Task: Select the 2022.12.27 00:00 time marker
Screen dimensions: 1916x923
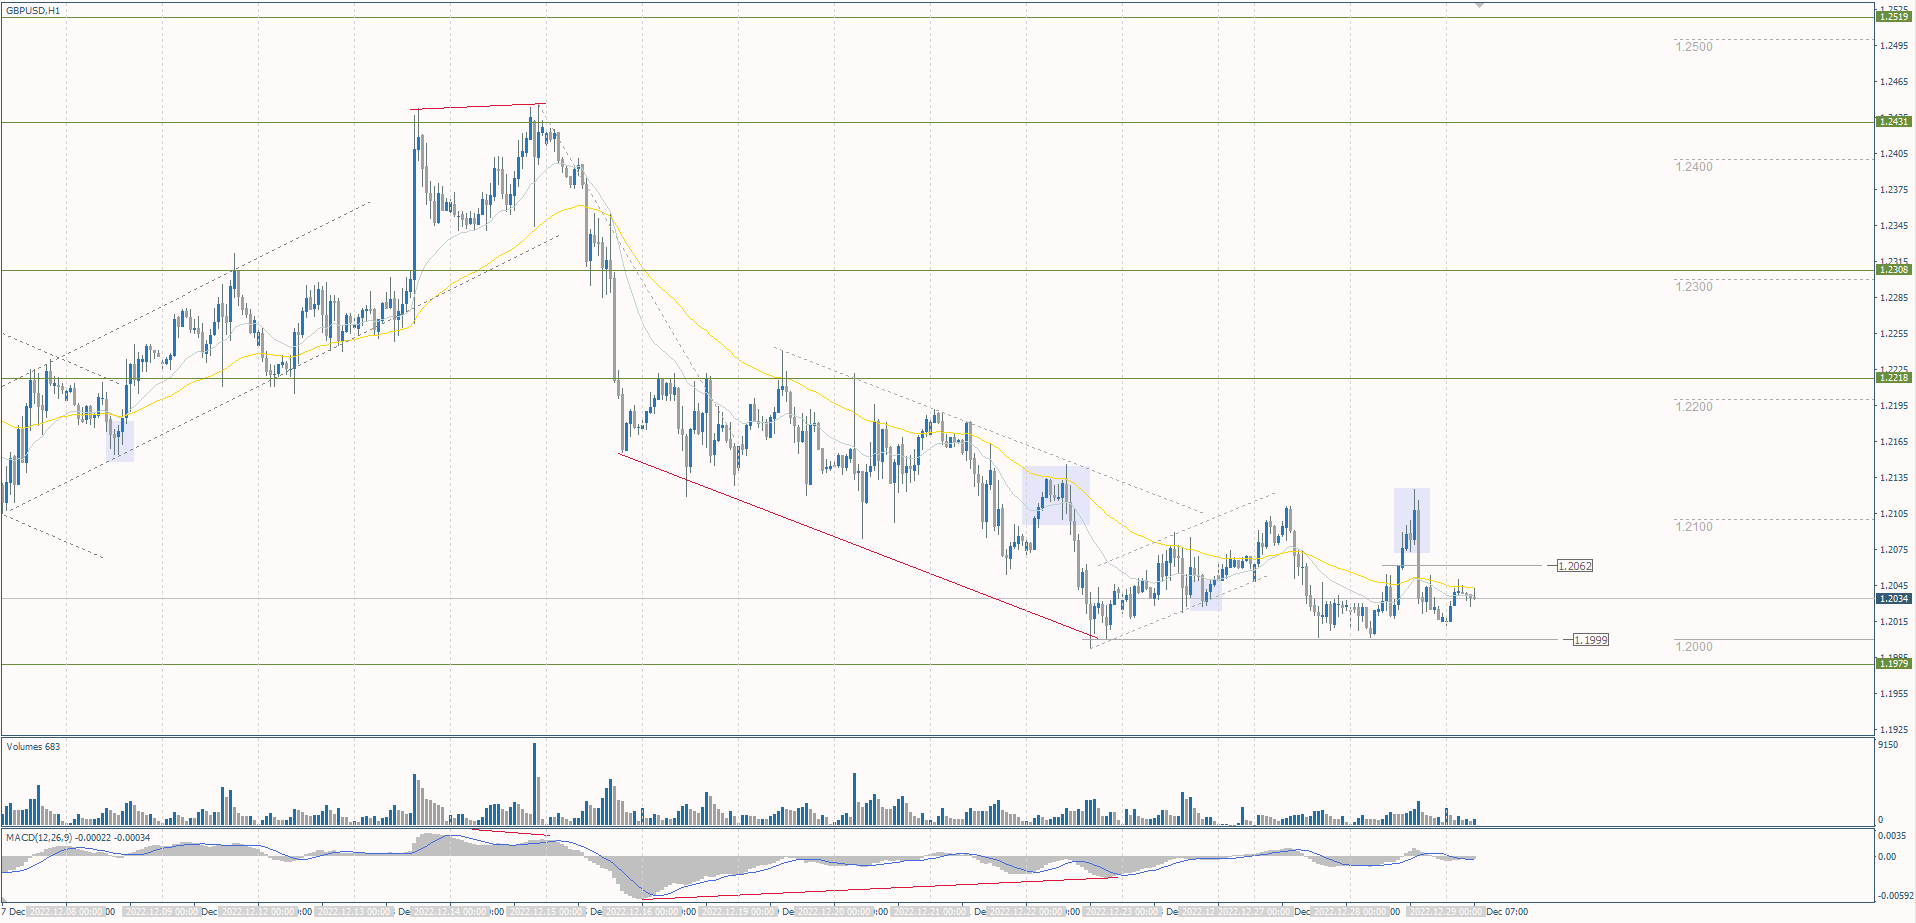Action: click(x=1254, y=912)
